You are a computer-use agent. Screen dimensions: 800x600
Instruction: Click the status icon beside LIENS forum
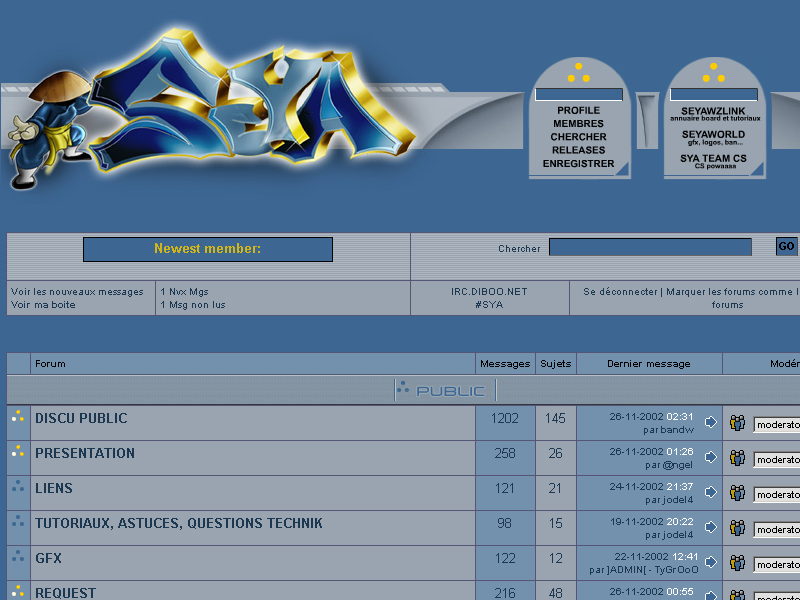18,487
